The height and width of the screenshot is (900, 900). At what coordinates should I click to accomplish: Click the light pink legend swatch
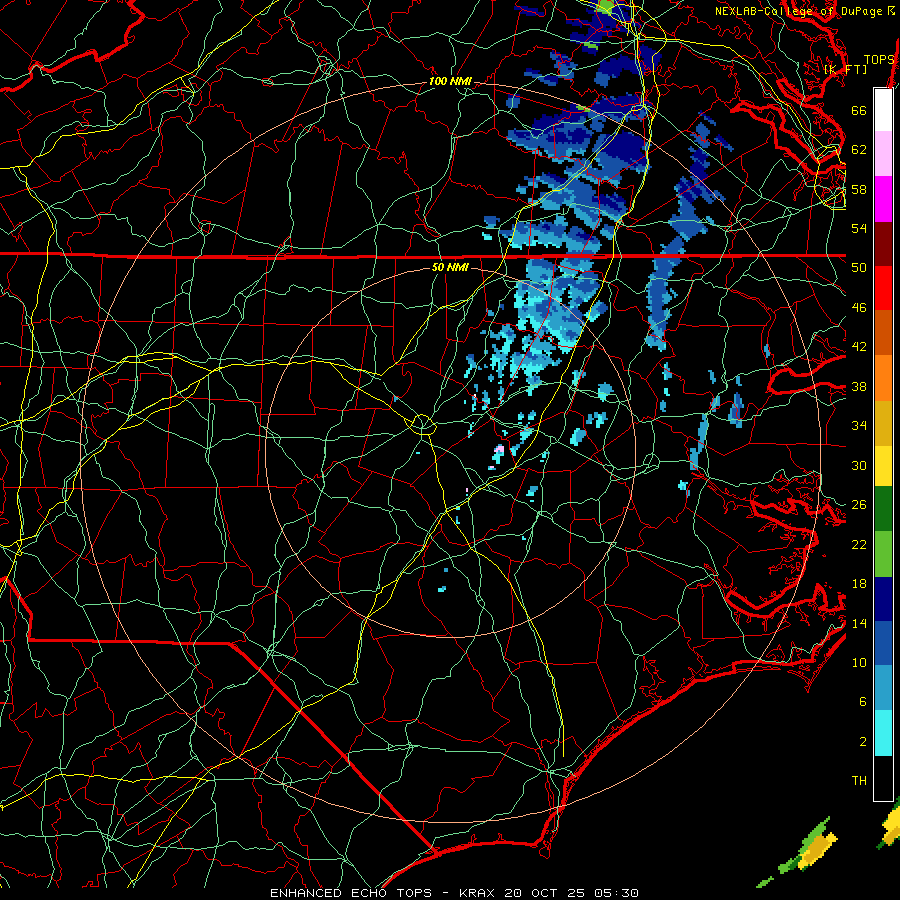883,154
